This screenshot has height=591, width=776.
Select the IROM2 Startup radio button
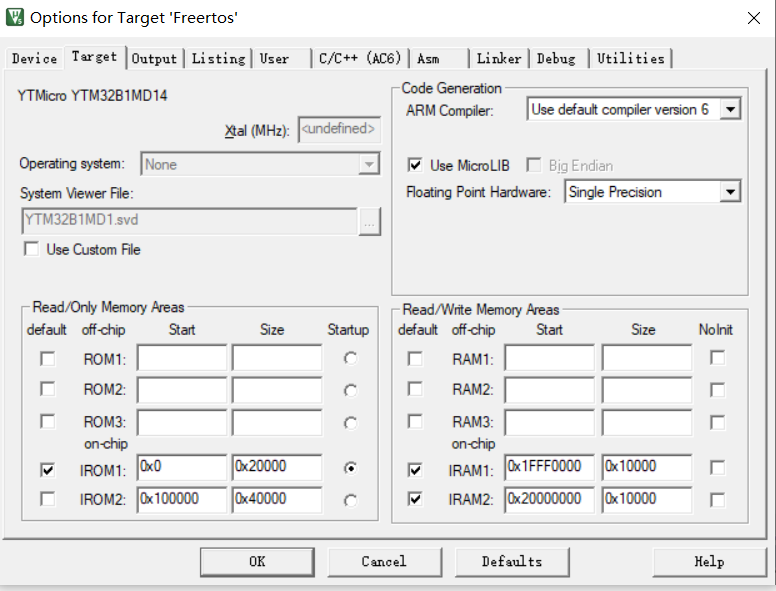[x=350, y=501]
